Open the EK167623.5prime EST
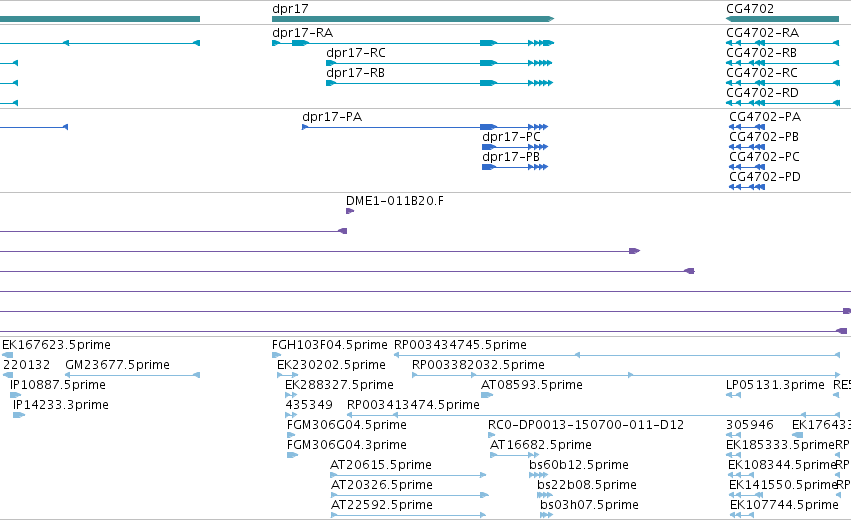Image resolution: width=851 pixels, height=520 pixels. tap(8, 355)
